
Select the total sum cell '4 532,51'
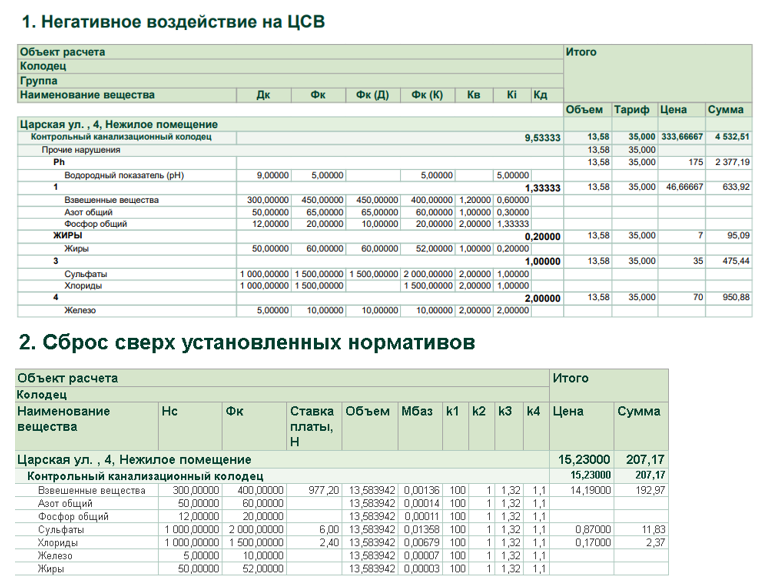pos(731,136)
